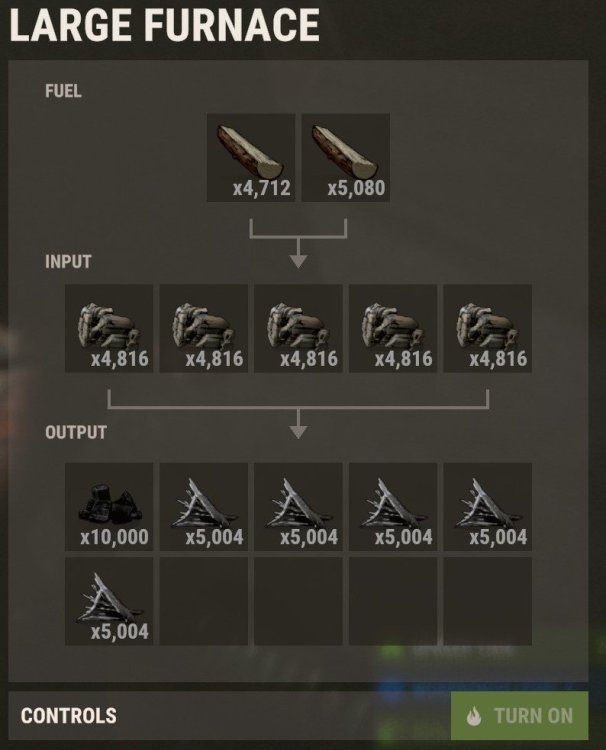The height and width of the screenshot is (750, 606).
Task: Grab the first metal fragments output stack
Action: pos(204,507)
